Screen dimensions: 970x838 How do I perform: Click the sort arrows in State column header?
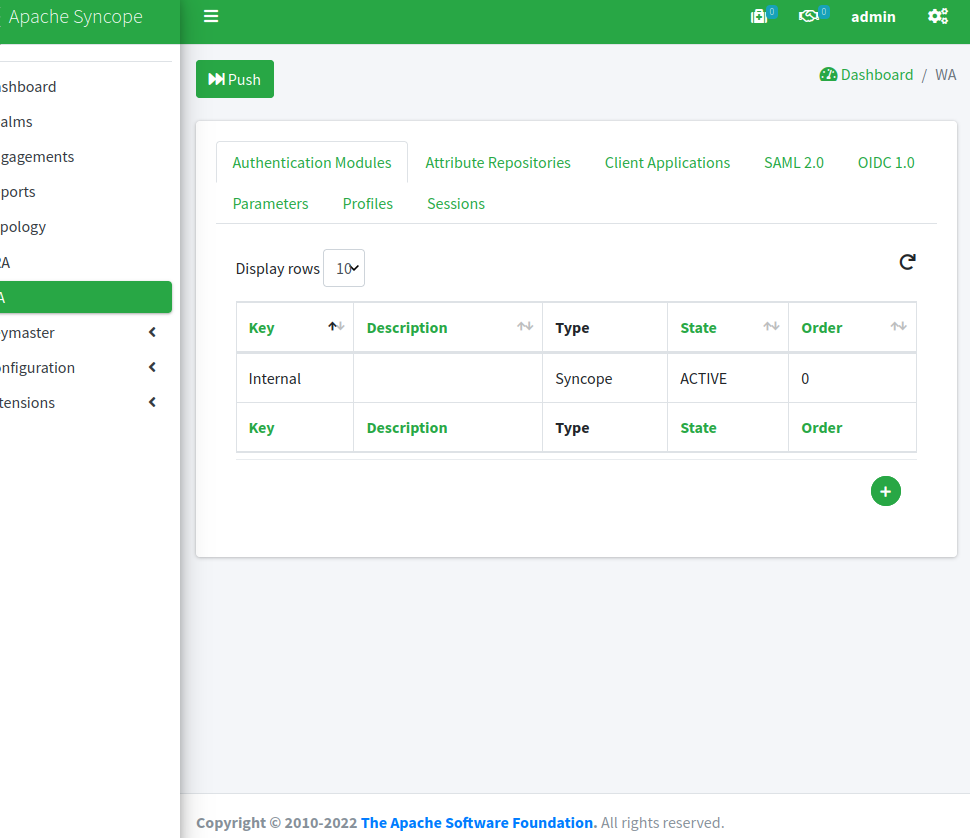pyautogui.click(x=771, y=327)
